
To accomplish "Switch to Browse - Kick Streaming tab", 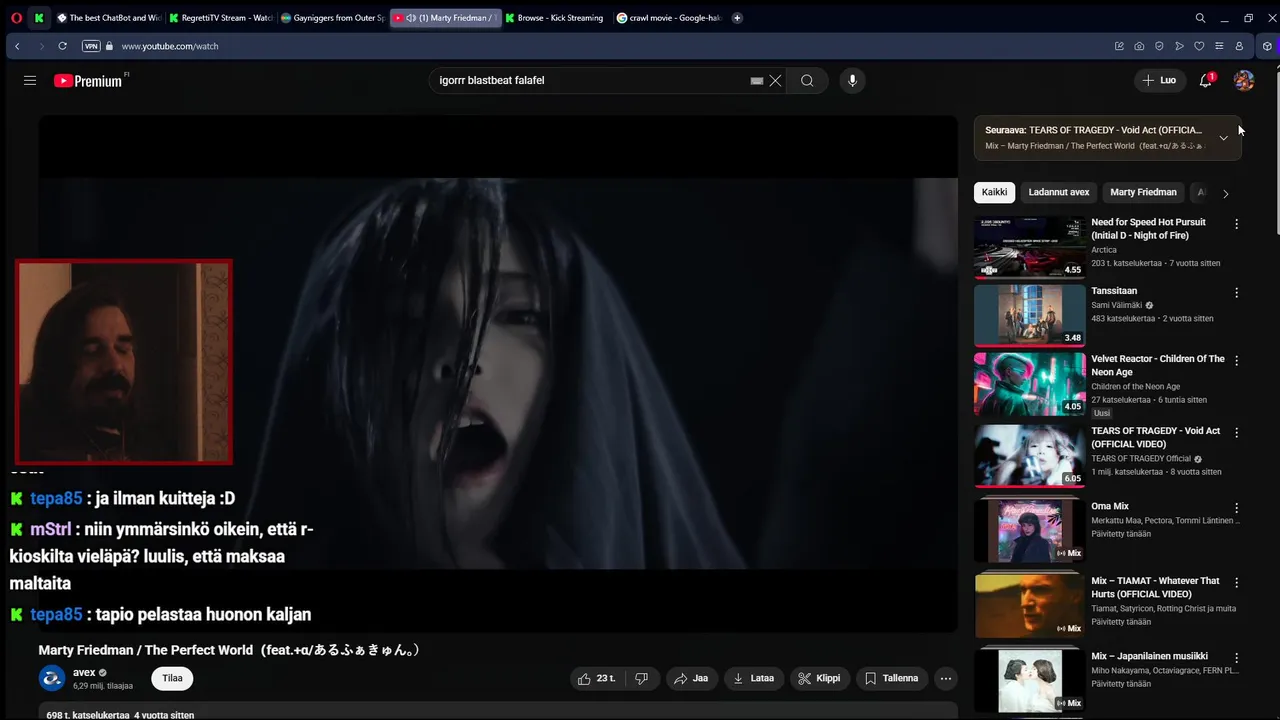I will tap(555, 18).
